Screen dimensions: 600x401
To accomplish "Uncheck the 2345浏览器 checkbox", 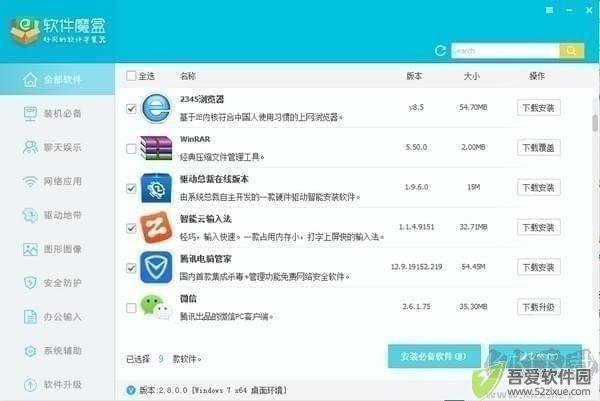I will point(131,109).
